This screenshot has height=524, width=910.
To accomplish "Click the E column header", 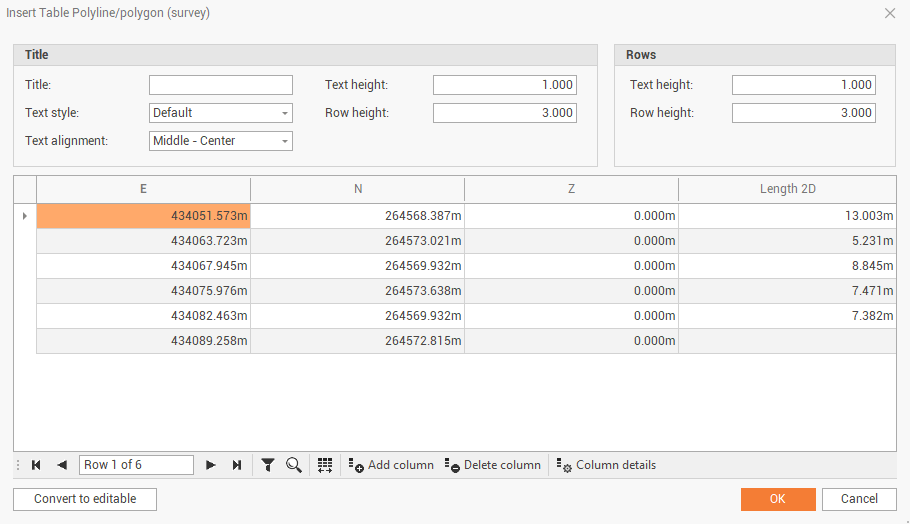I will point(143,189).
